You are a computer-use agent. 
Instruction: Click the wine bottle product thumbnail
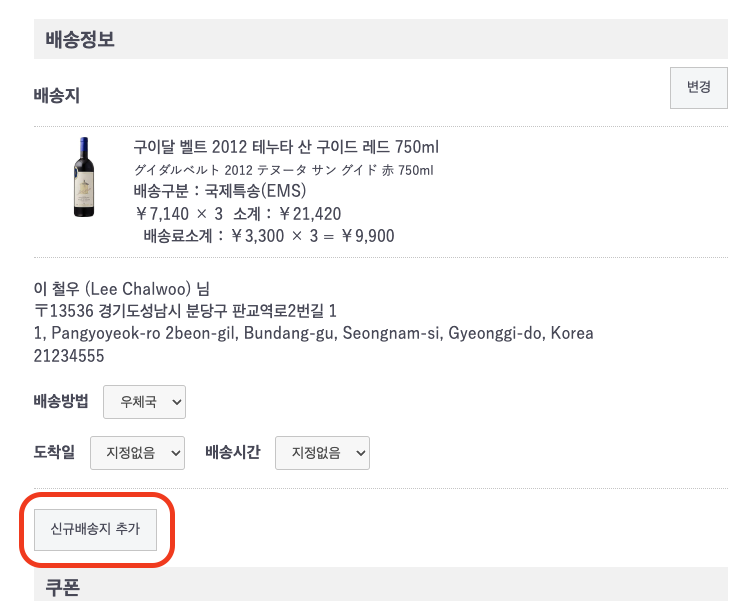83,176
